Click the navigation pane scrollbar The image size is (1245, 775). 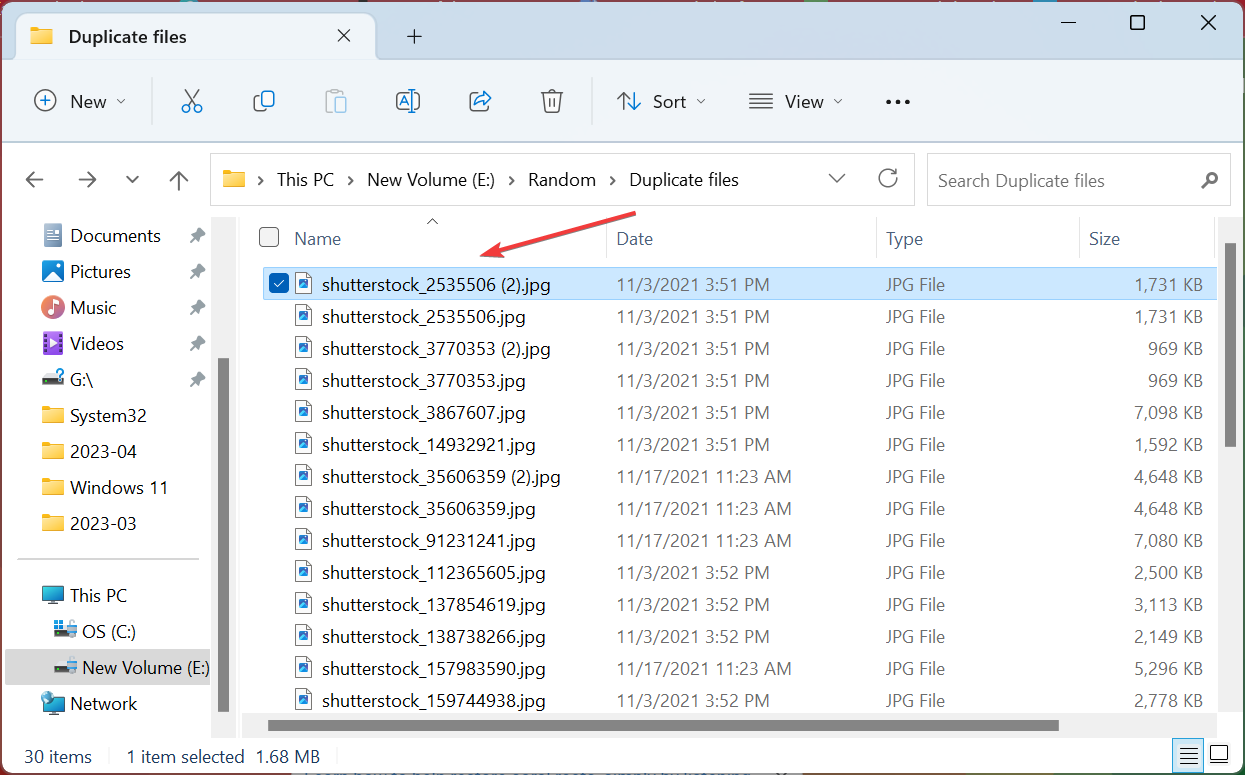(223, 535)
